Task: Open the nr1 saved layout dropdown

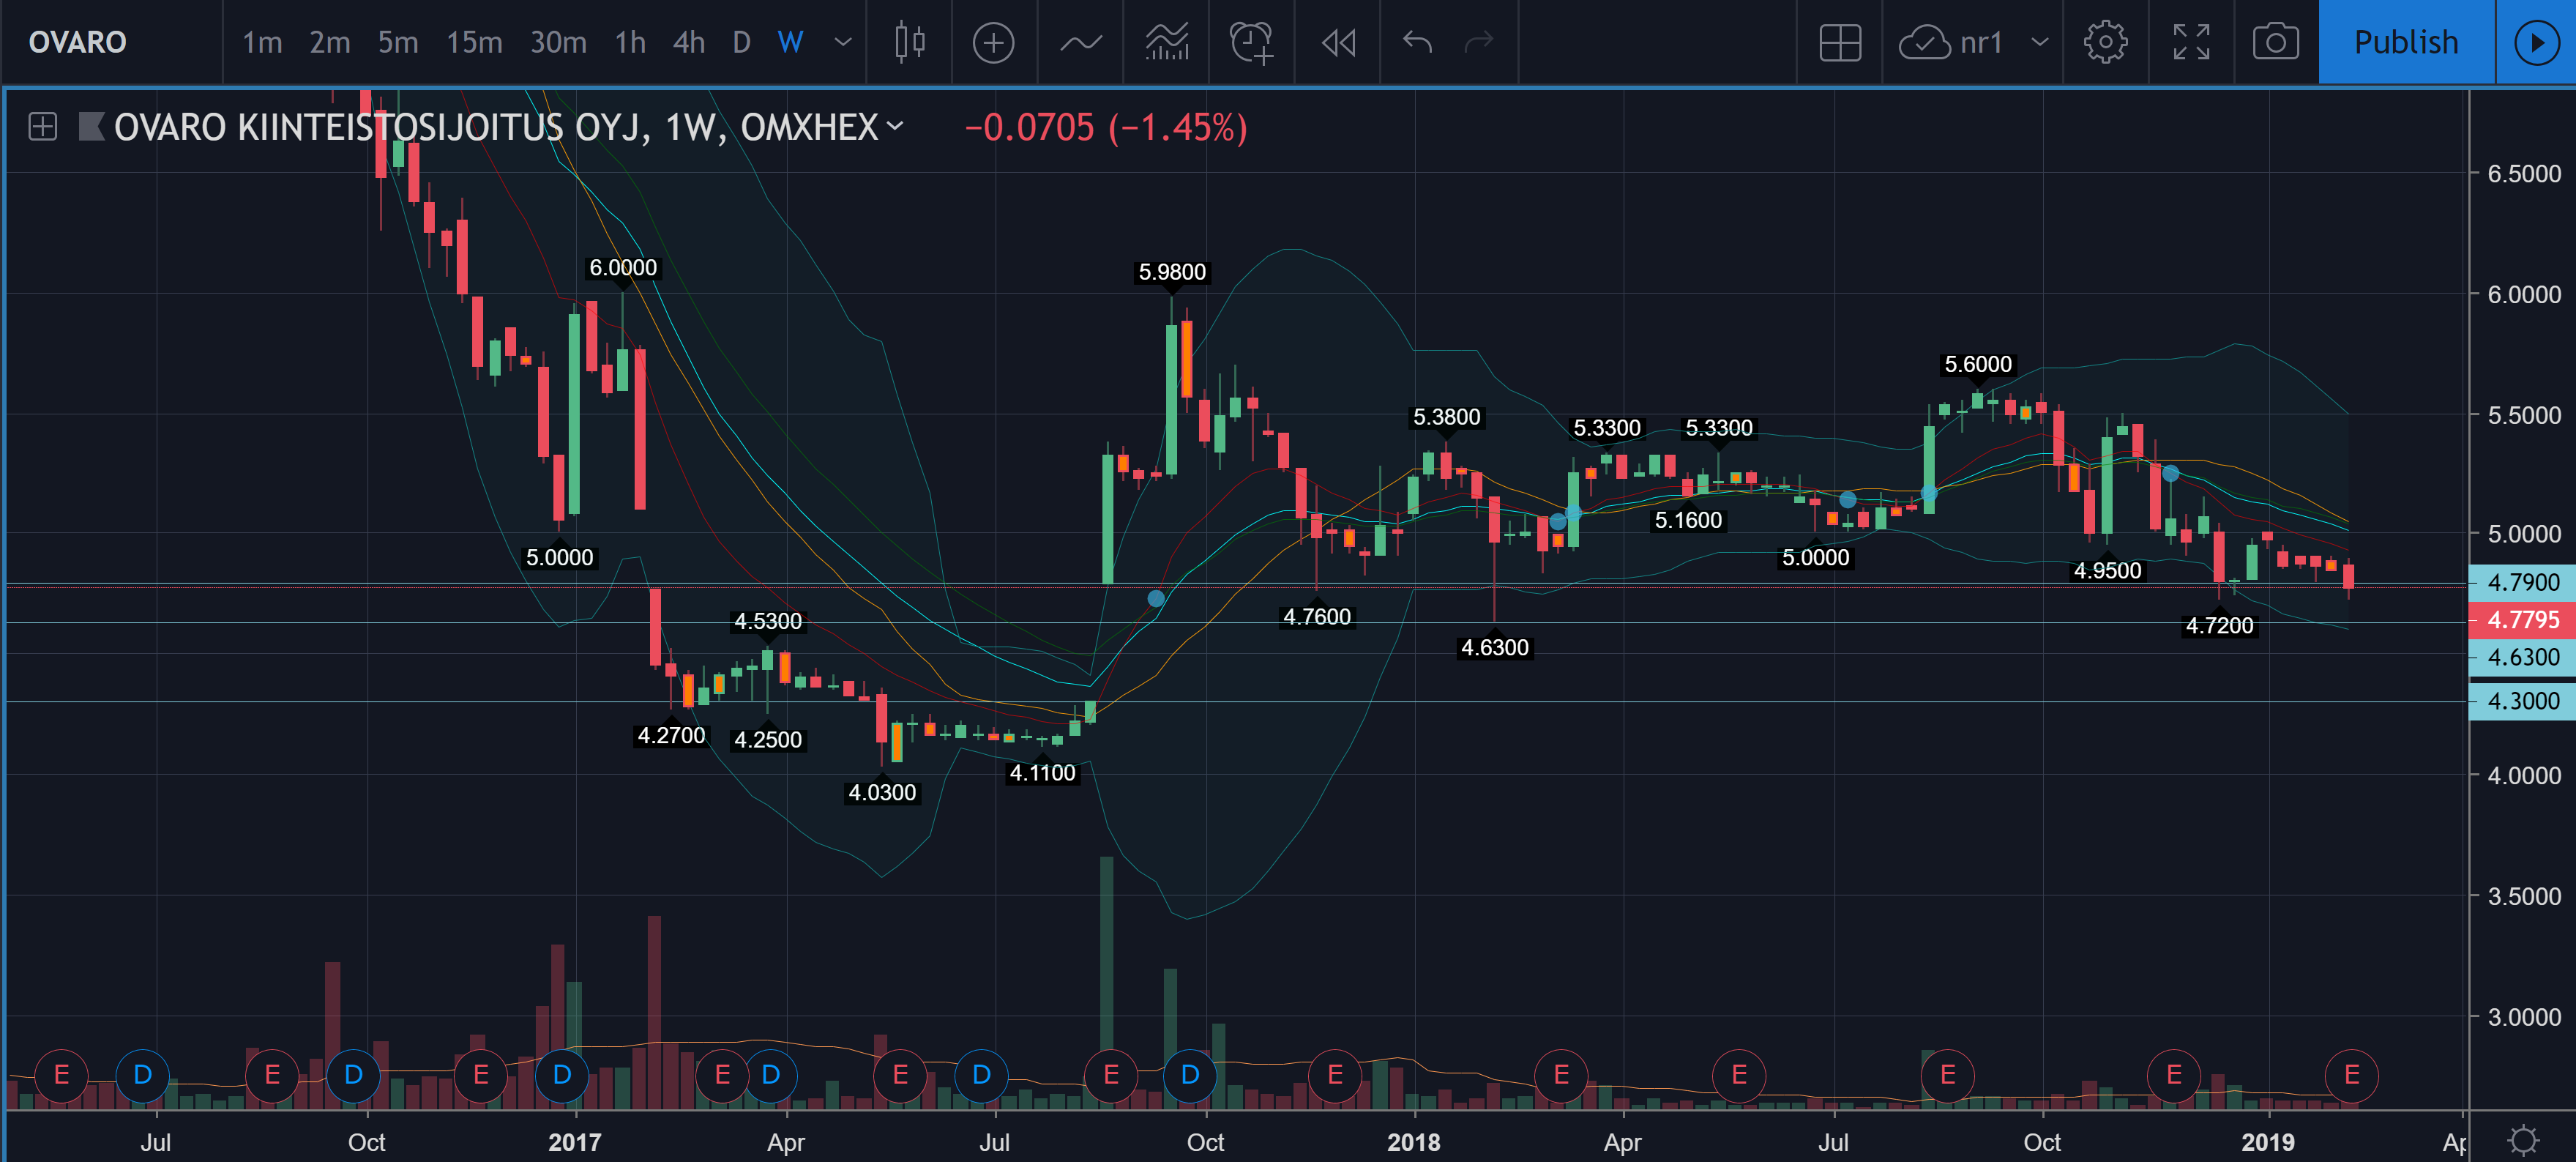Action: [x=2039, y=42]
